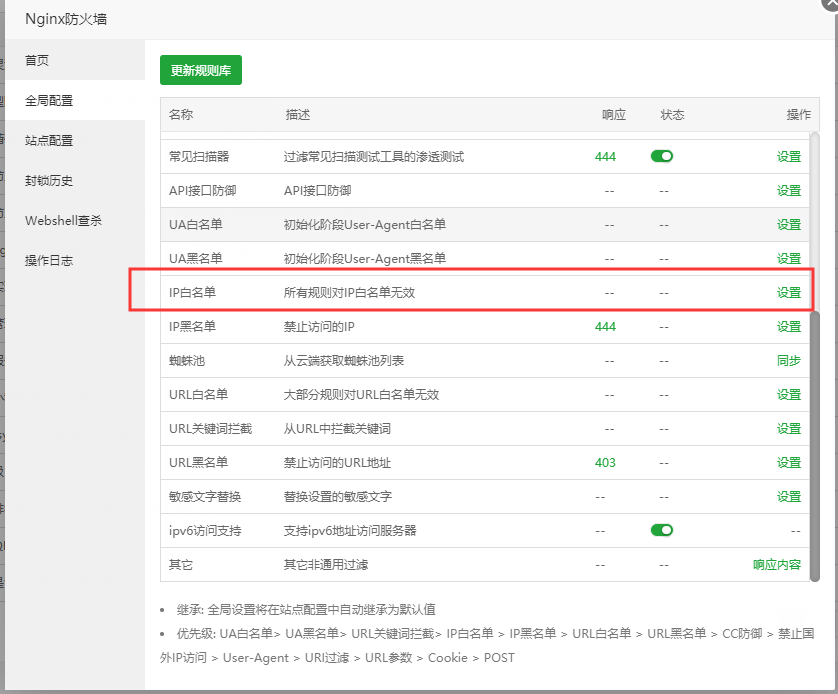The width and height of the screenshot is (838, 694).
Task: Select the URL关键词拦截 rule name
Action: coord(211,428)
